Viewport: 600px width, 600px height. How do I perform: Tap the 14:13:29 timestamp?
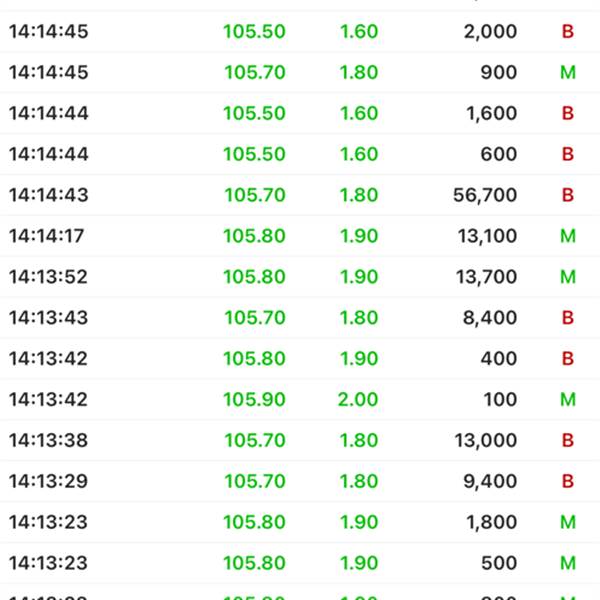click(48, 482)
